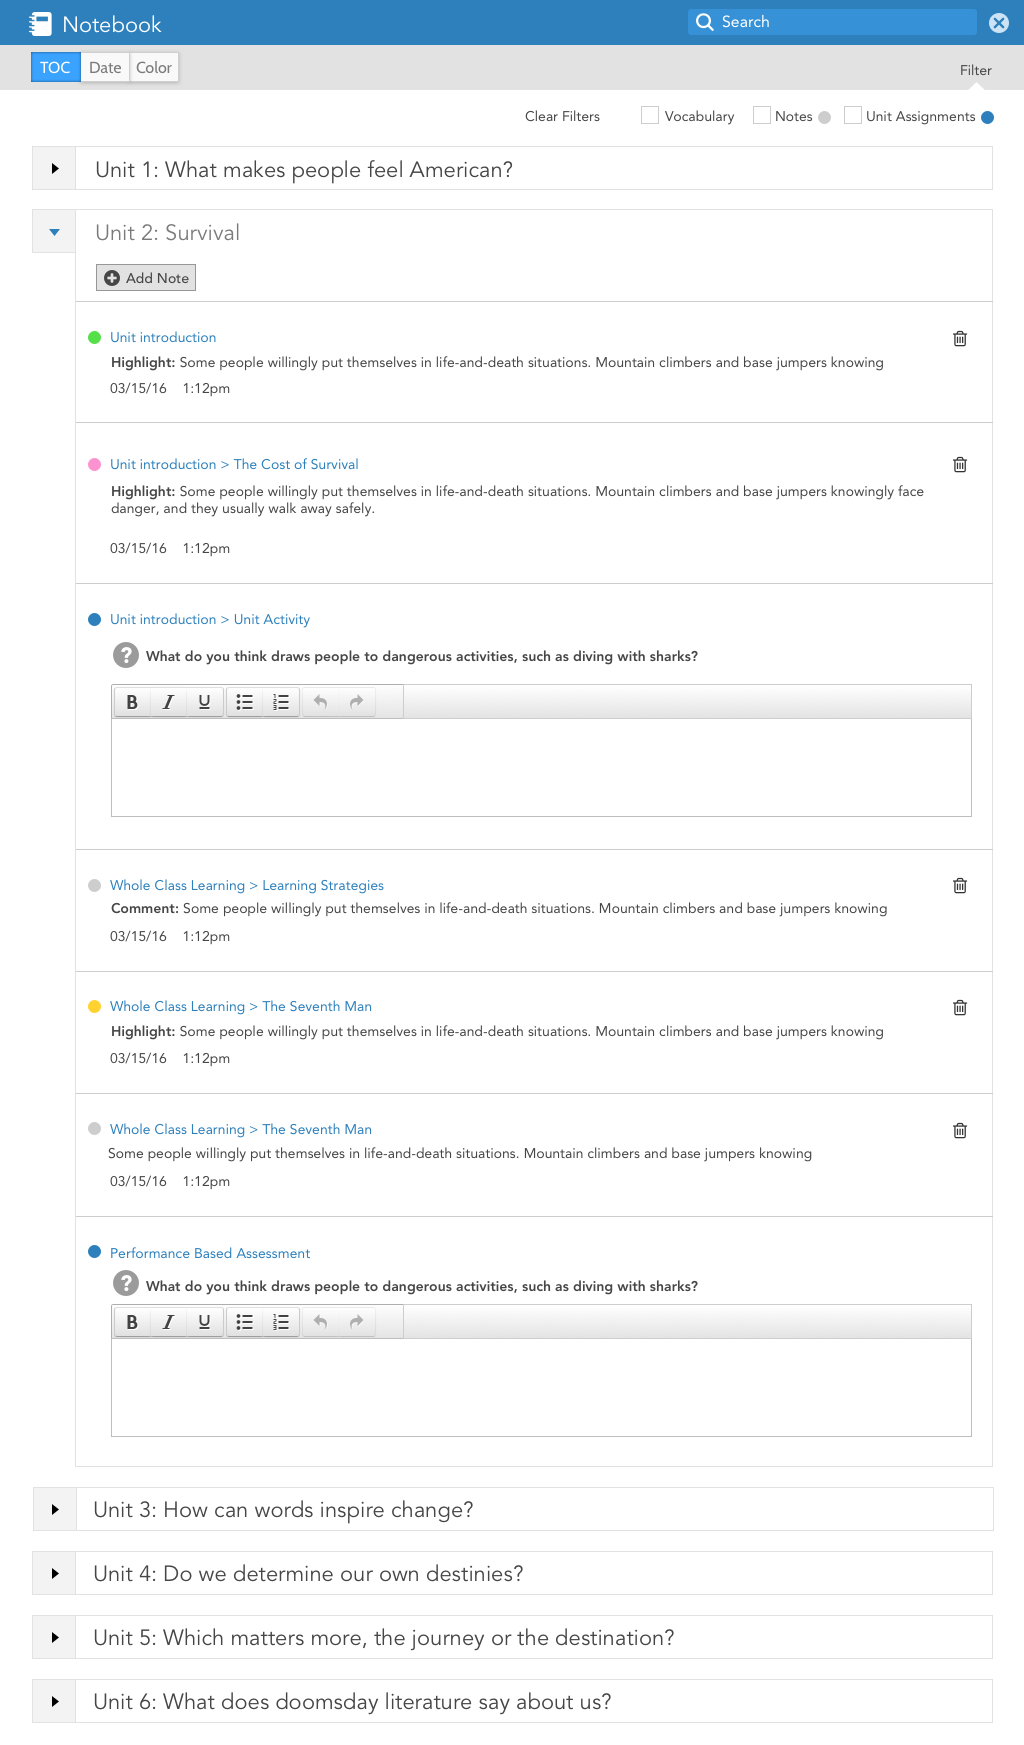This screenshot has height=1745, width=1024.
Task: Collapse the Unit 2: Survival section
Action: (55, 232)
